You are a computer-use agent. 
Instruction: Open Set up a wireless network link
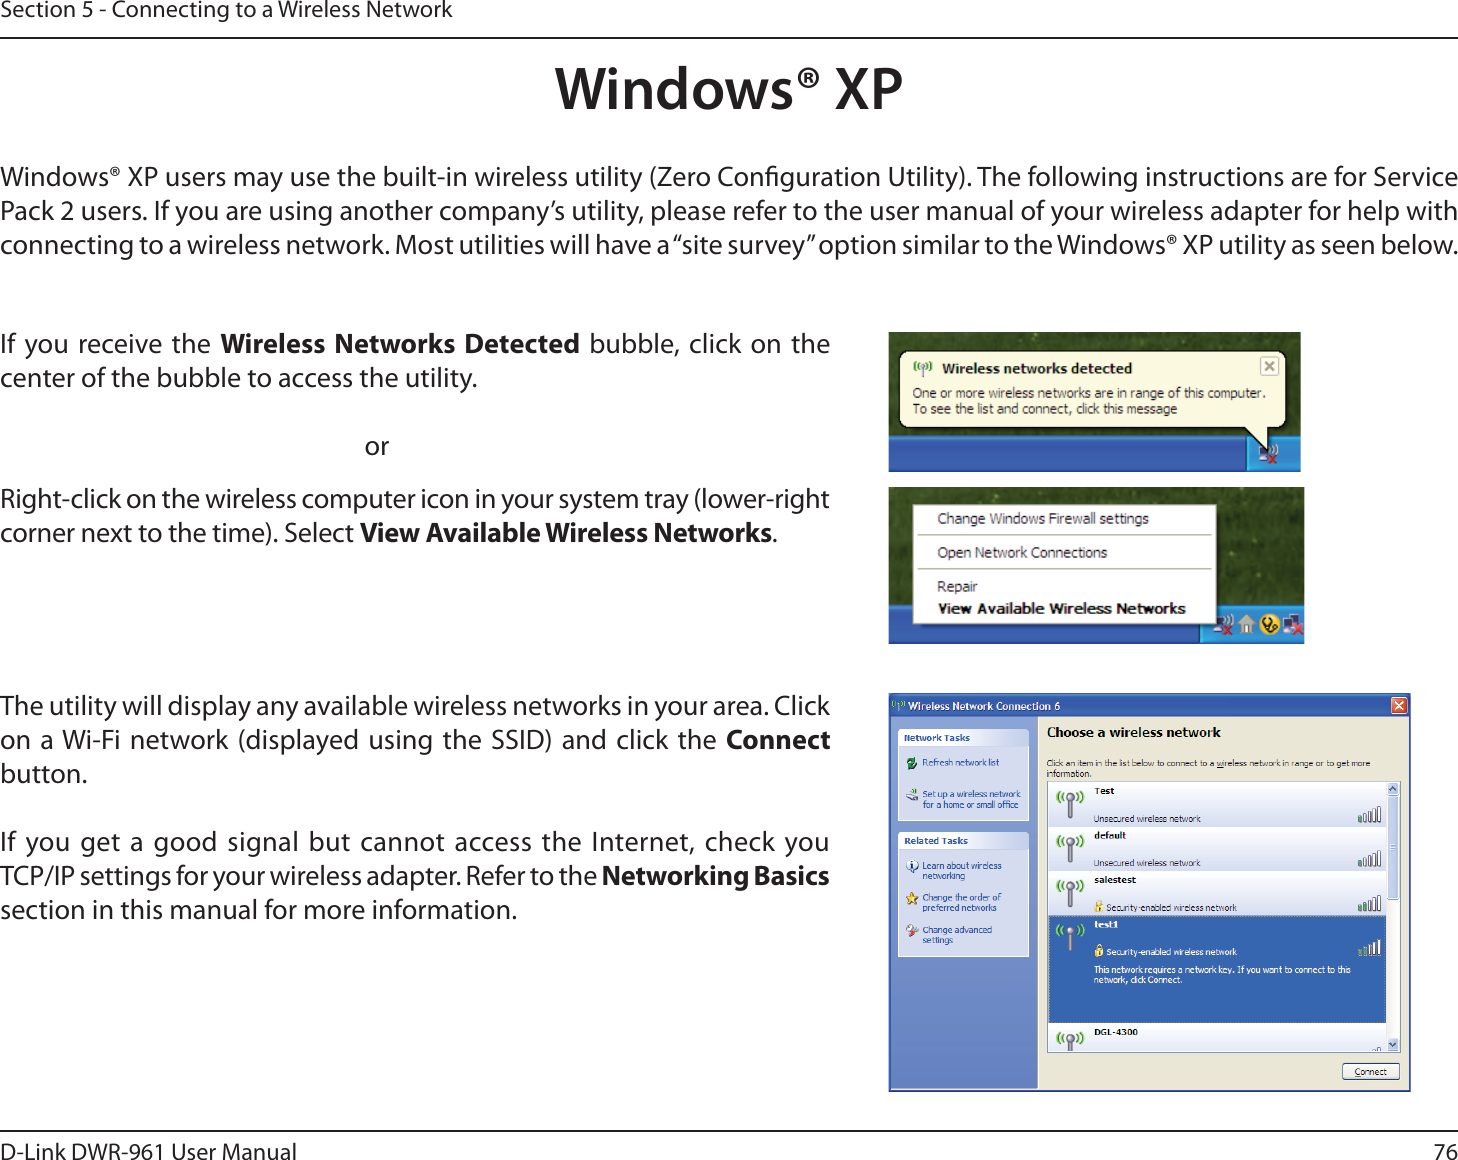tap(971, 799)
